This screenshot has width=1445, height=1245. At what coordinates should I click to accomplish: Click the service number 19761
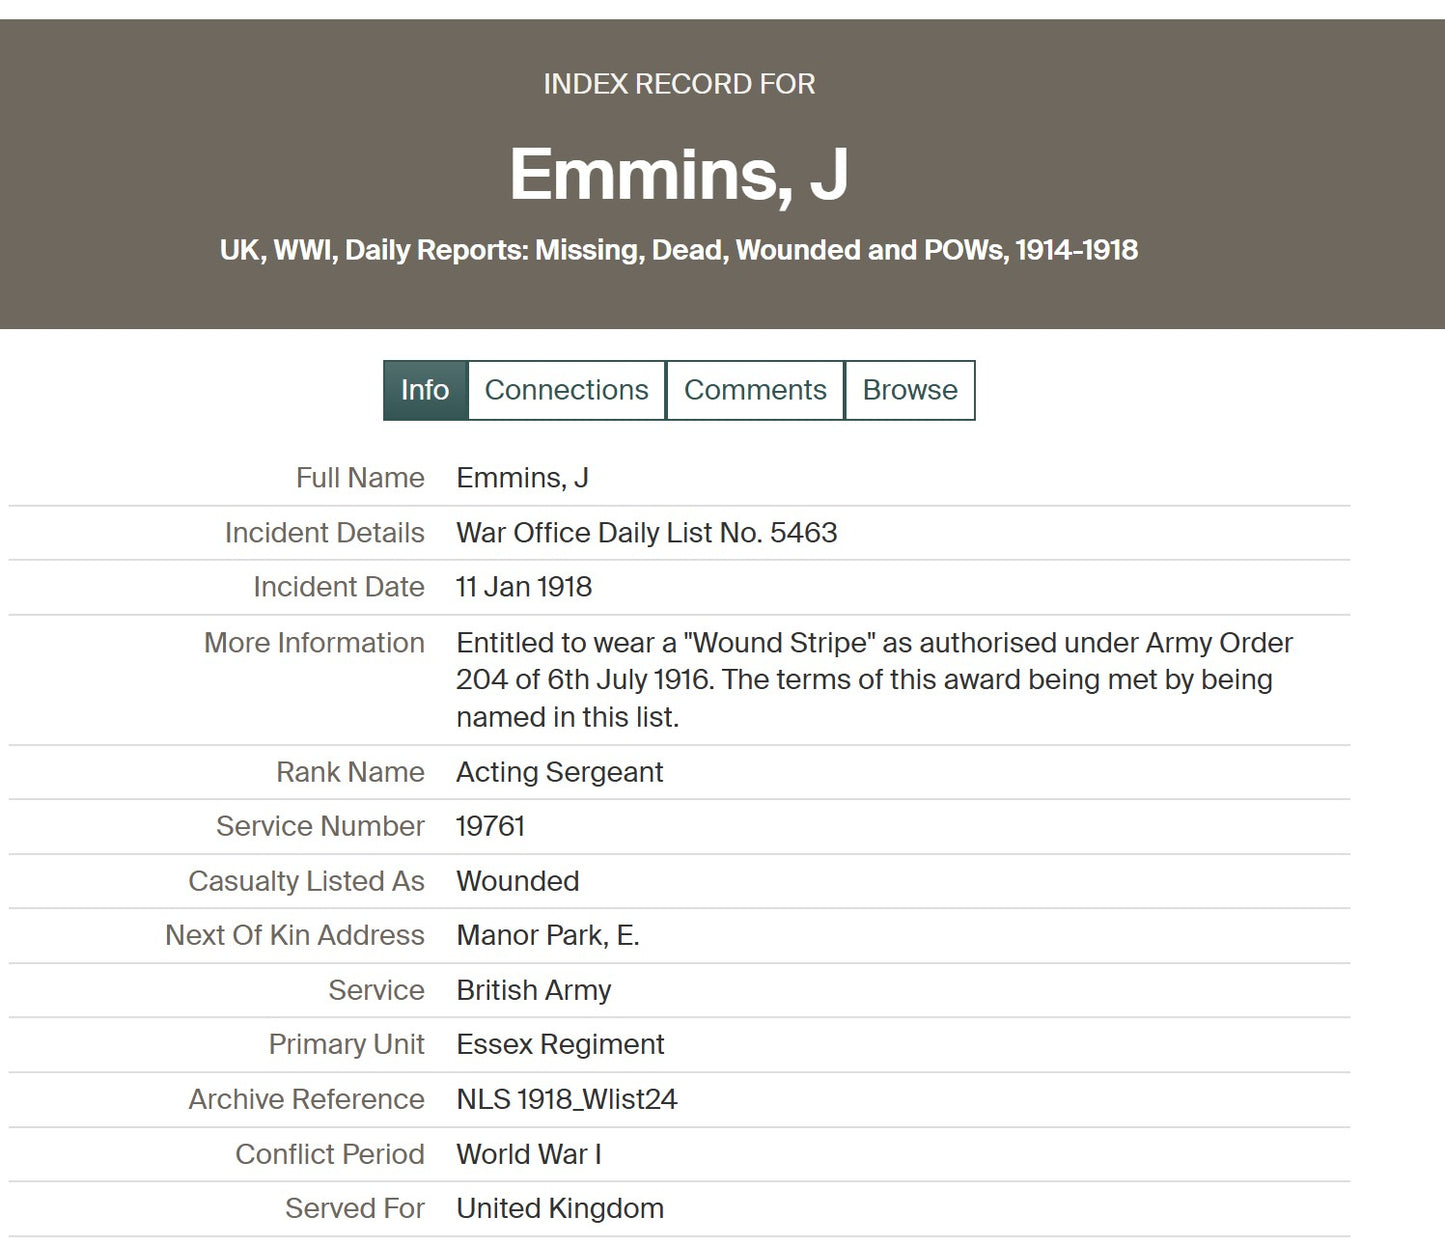tap(490, 826)
